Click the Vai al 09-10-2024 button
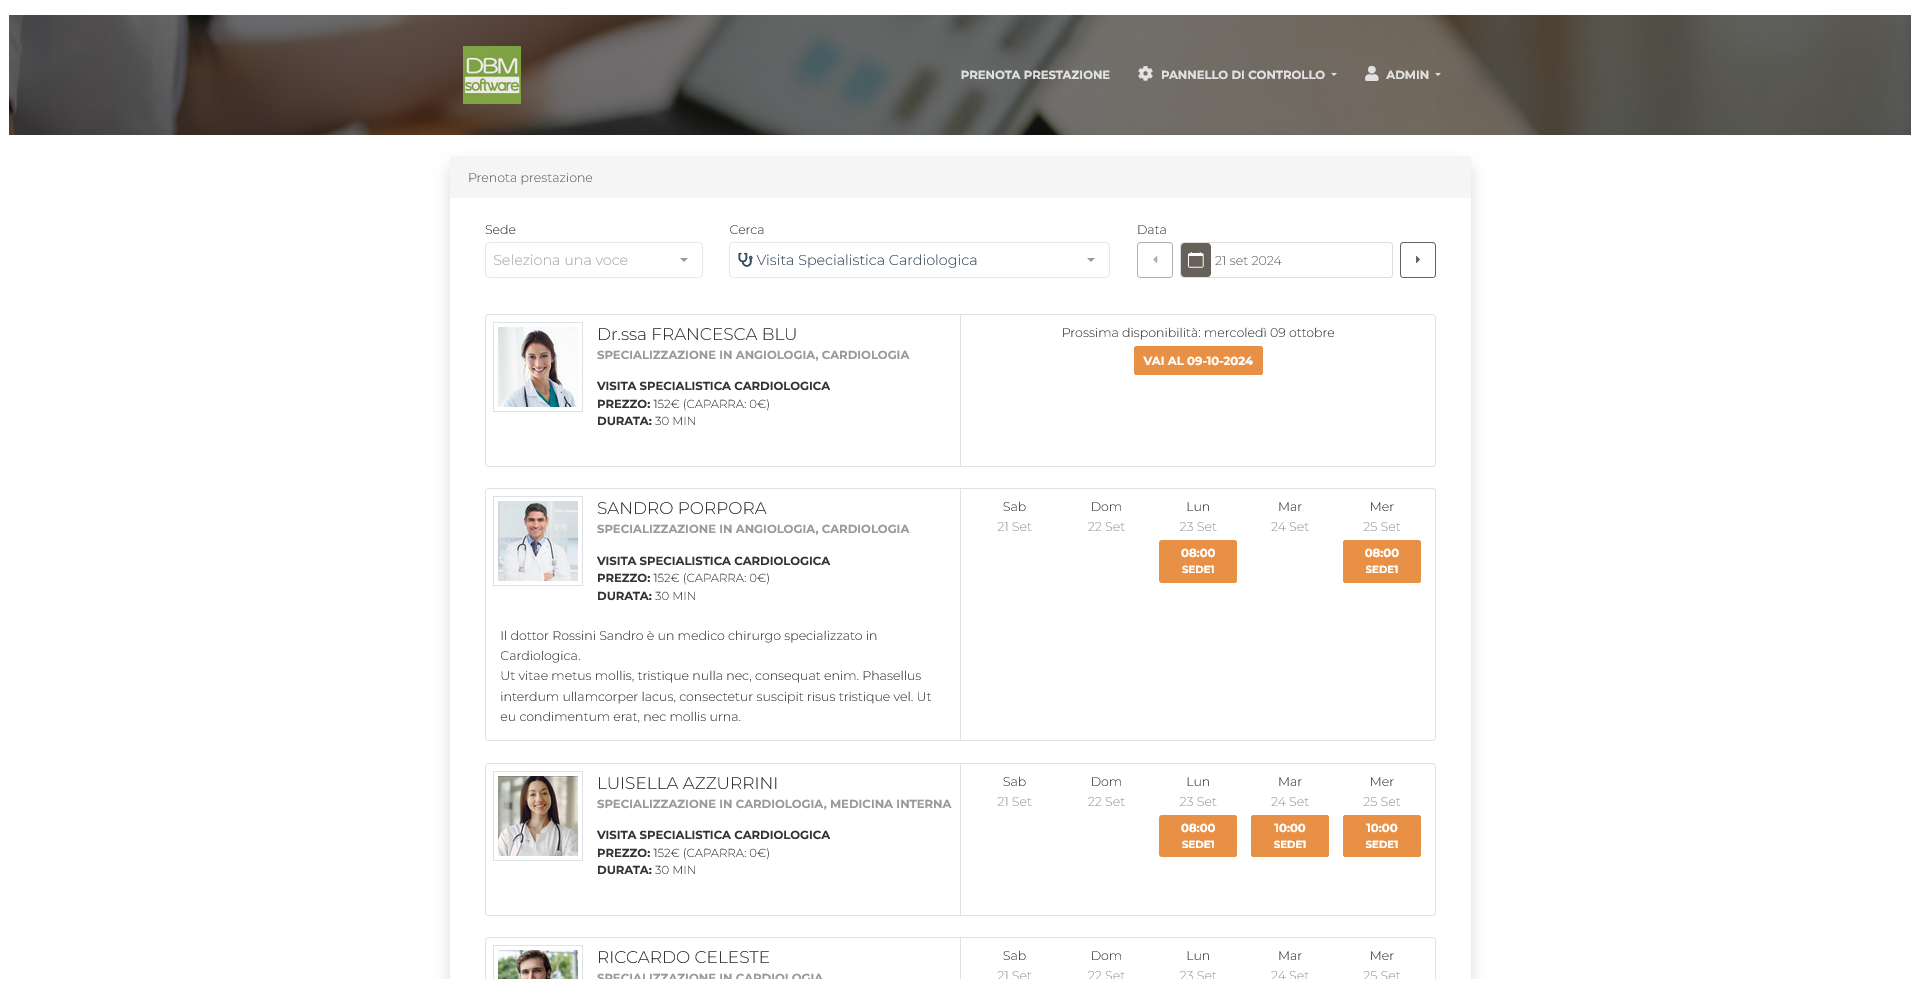Viewport: 1920px width, 995px height. [x=1198, y=361]
